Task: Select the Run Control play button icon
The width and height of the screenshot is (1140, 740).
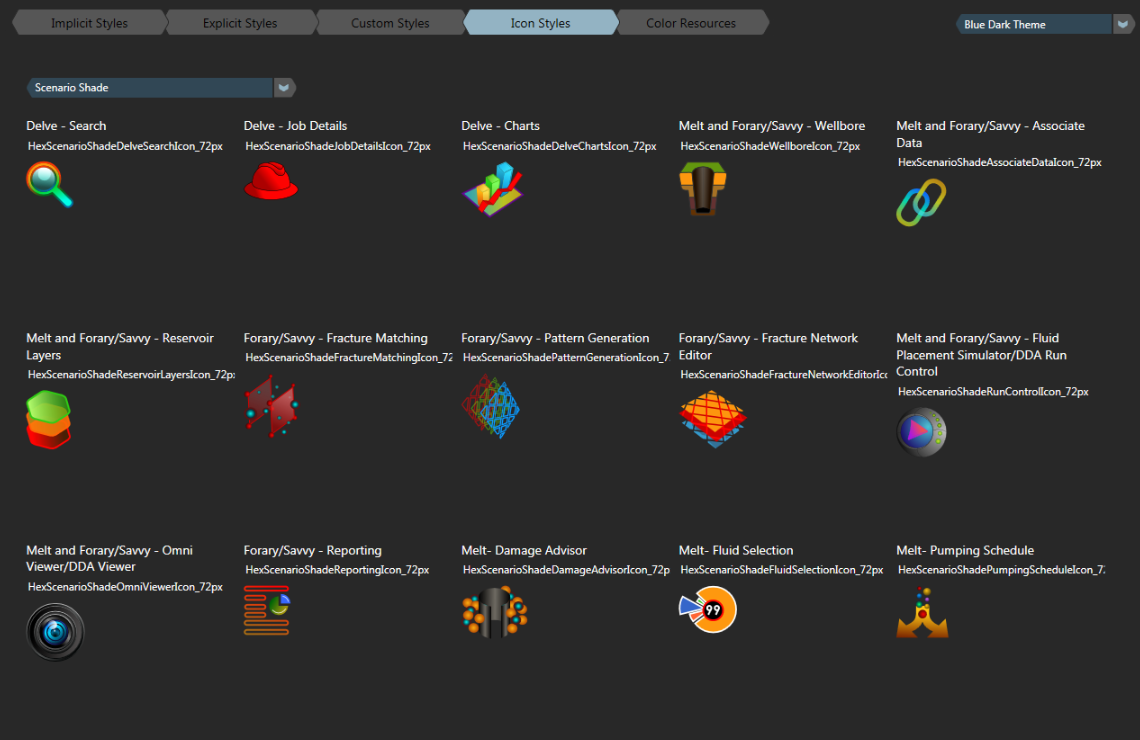Action: (921, 432)
